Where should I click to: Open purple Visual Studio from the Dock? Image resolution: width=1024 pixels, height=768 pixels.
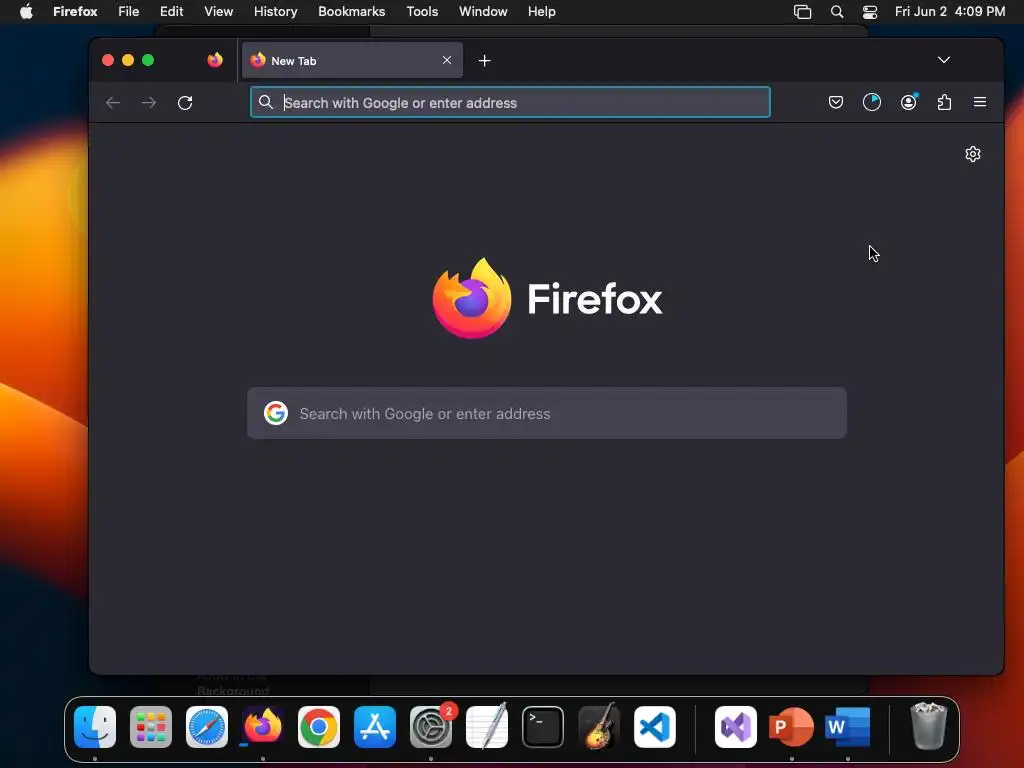(x=736, y=727)
